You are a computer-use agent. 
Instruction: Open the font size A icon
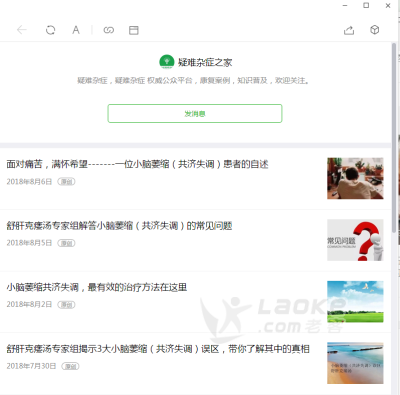(x=76, y=30)
